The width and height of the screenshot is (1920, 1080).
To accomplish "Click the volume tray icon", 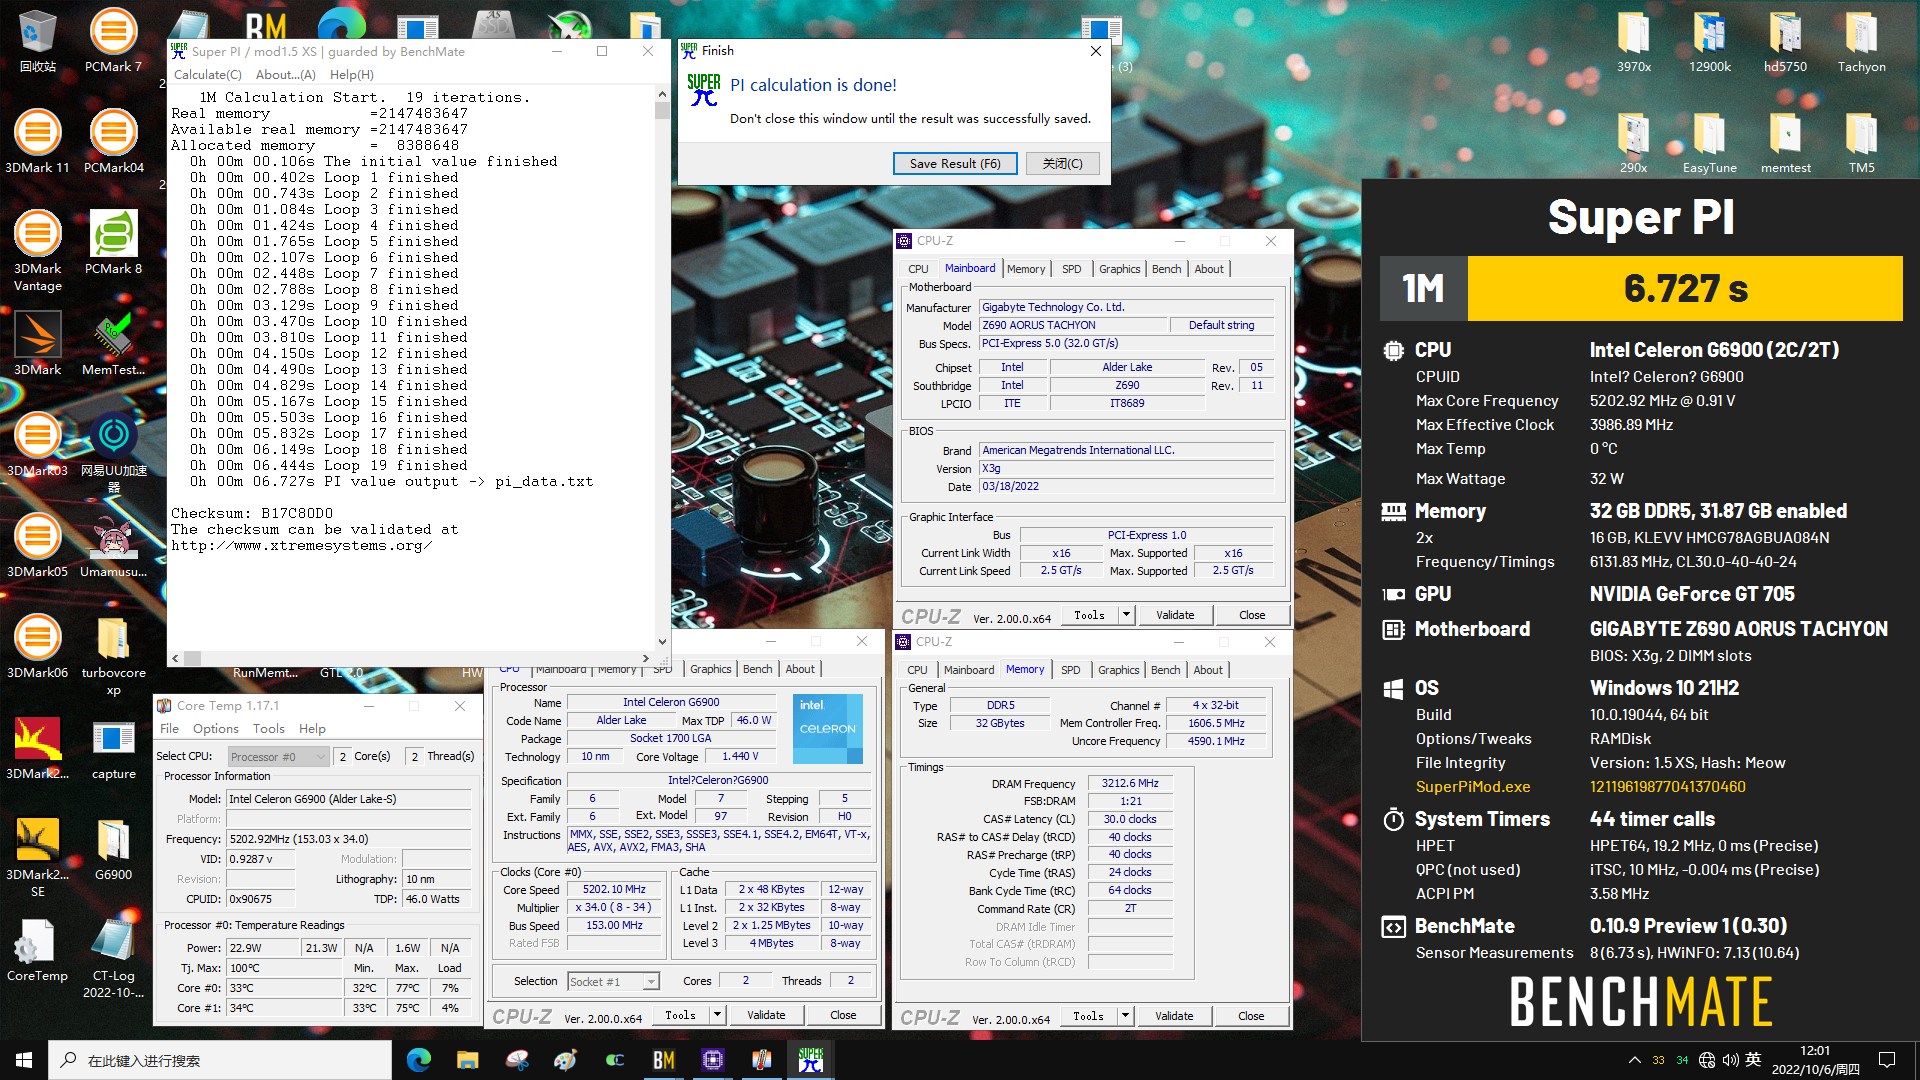I will pos(1730,1060).
